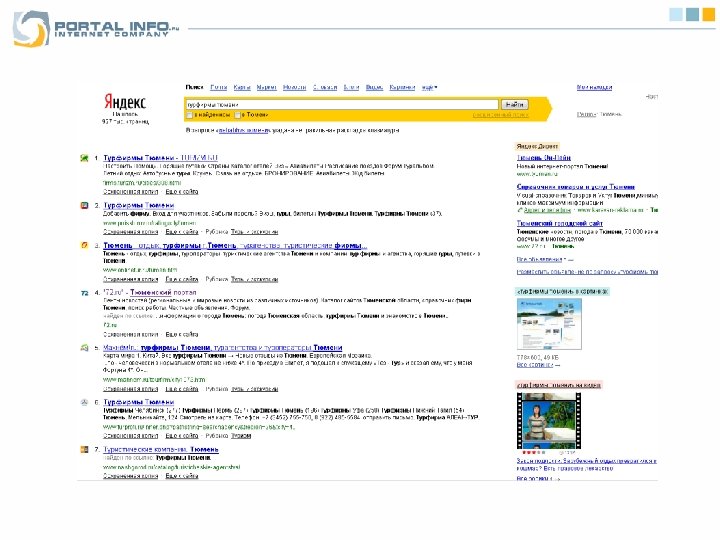This screenshot has width=720, height=540.
Task: Click the favicon beside result 7
Action: point(84,450)
